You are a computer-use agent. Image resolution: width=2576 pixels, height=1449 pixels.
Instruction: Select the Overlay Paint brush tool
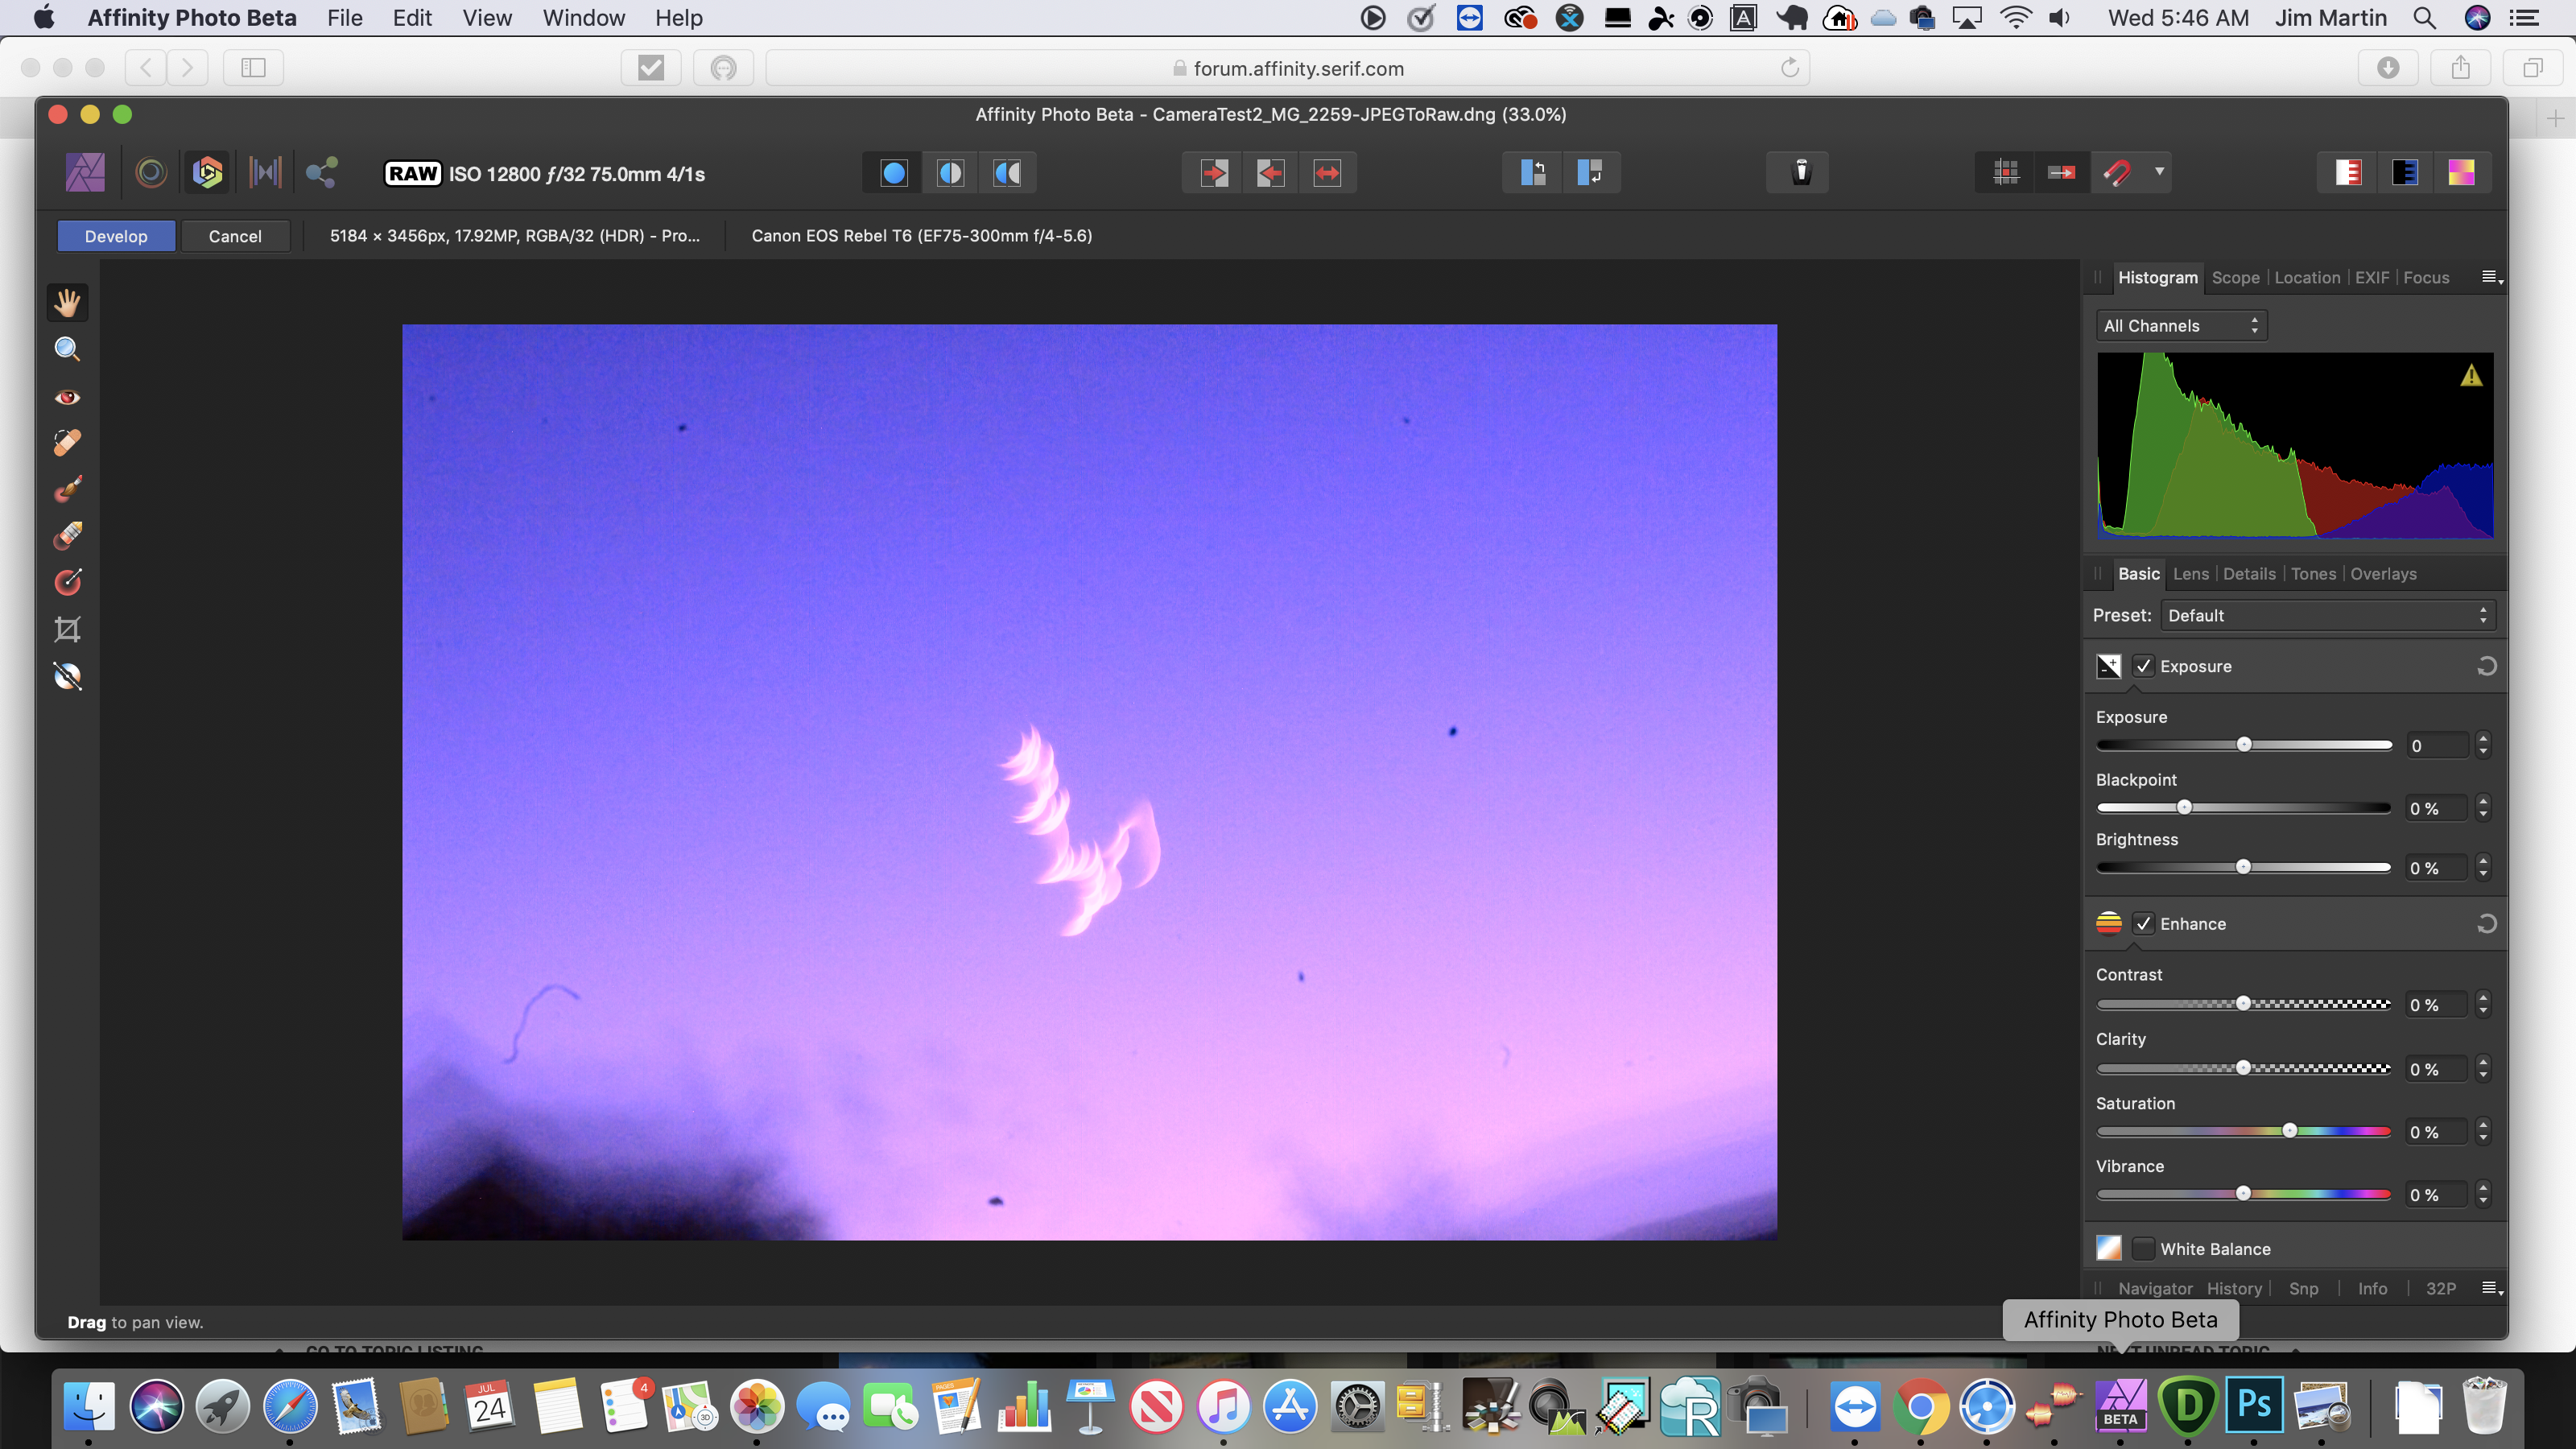[67, 489]
